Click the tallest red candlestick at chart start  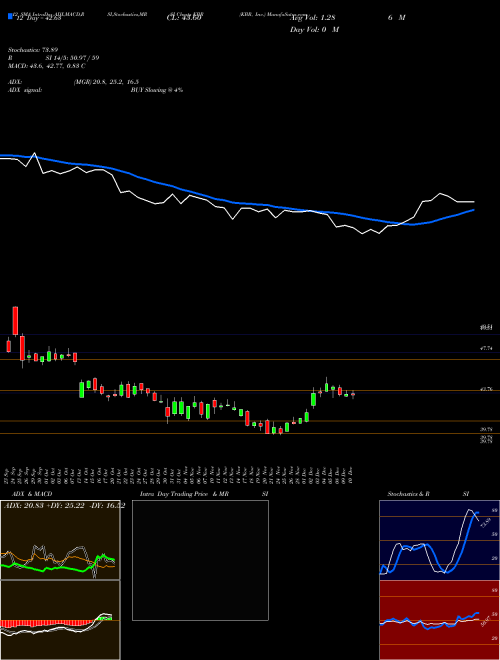pyautogui.click(x=16, y=321)
